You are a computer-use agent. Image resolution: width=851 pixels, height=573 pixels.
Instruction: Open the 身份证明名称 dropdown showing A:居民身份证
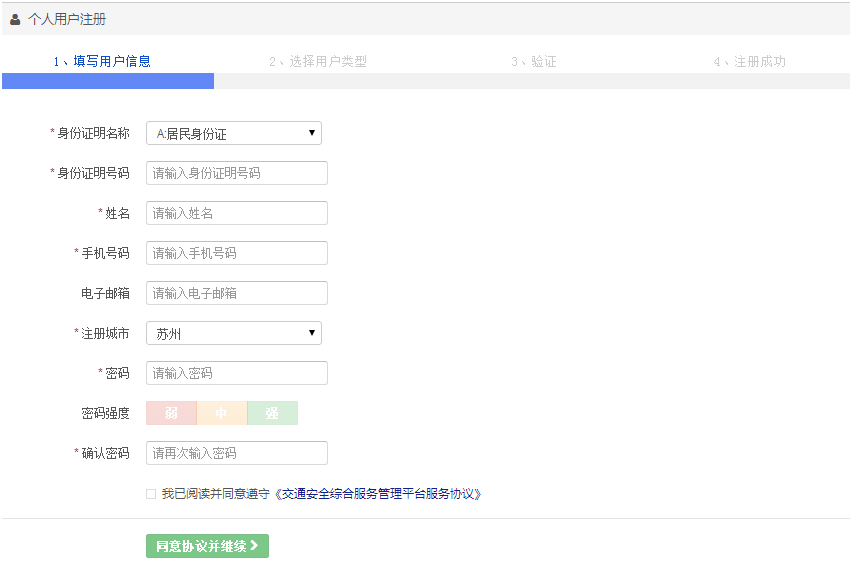pos(234,133)
